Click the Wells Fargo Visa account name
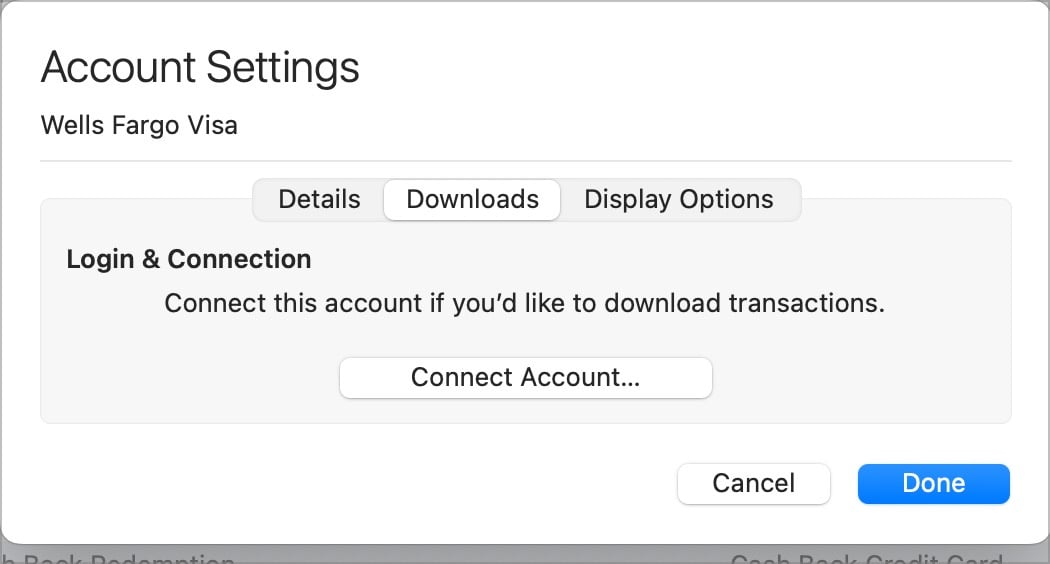Viewport: 1050px width, 564px height. 139,125
